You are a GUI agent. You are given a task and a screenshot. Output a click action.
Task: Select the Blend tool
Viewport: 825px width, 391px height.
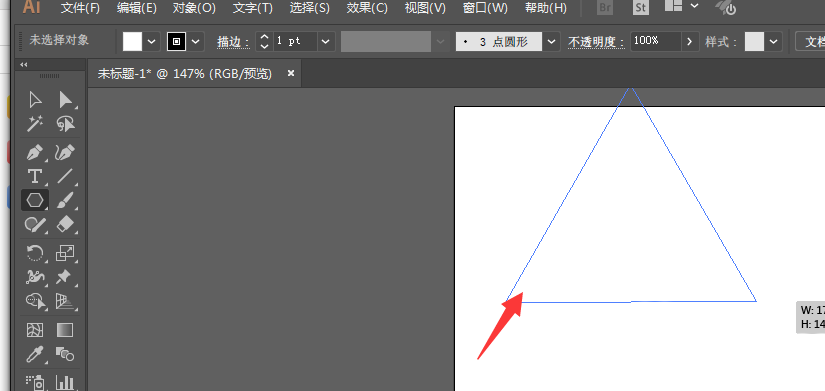pos(65,354)
